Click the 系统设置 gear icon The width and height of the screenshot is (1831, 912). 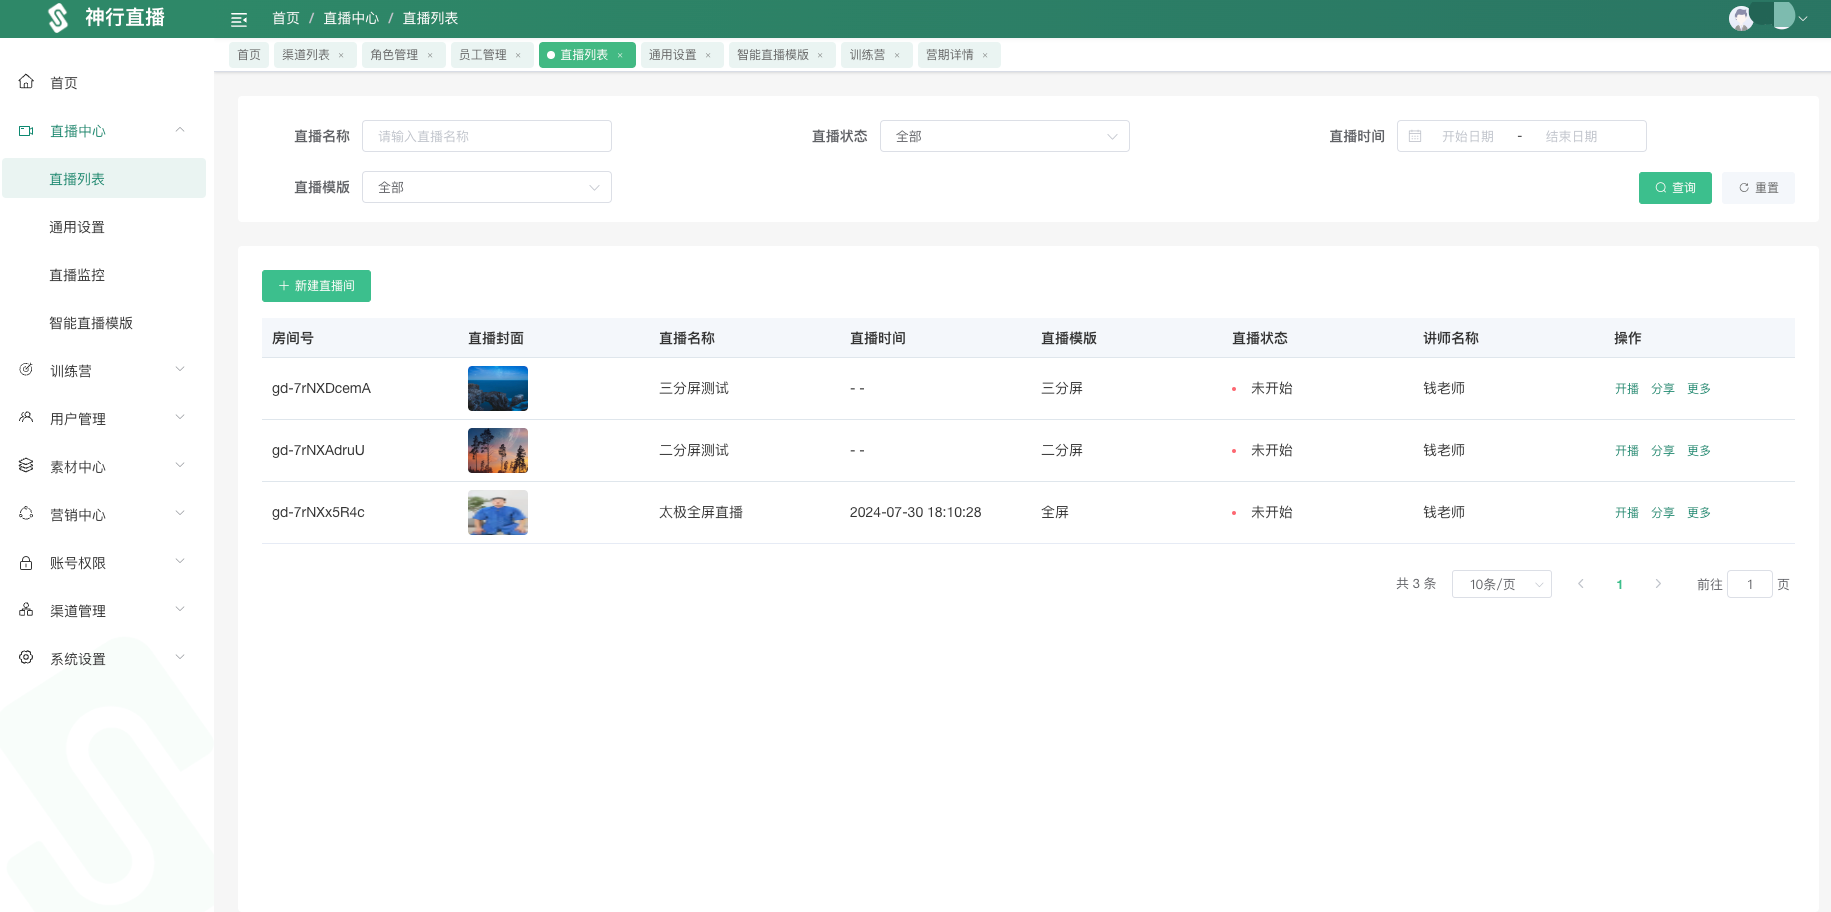point(26,658)
